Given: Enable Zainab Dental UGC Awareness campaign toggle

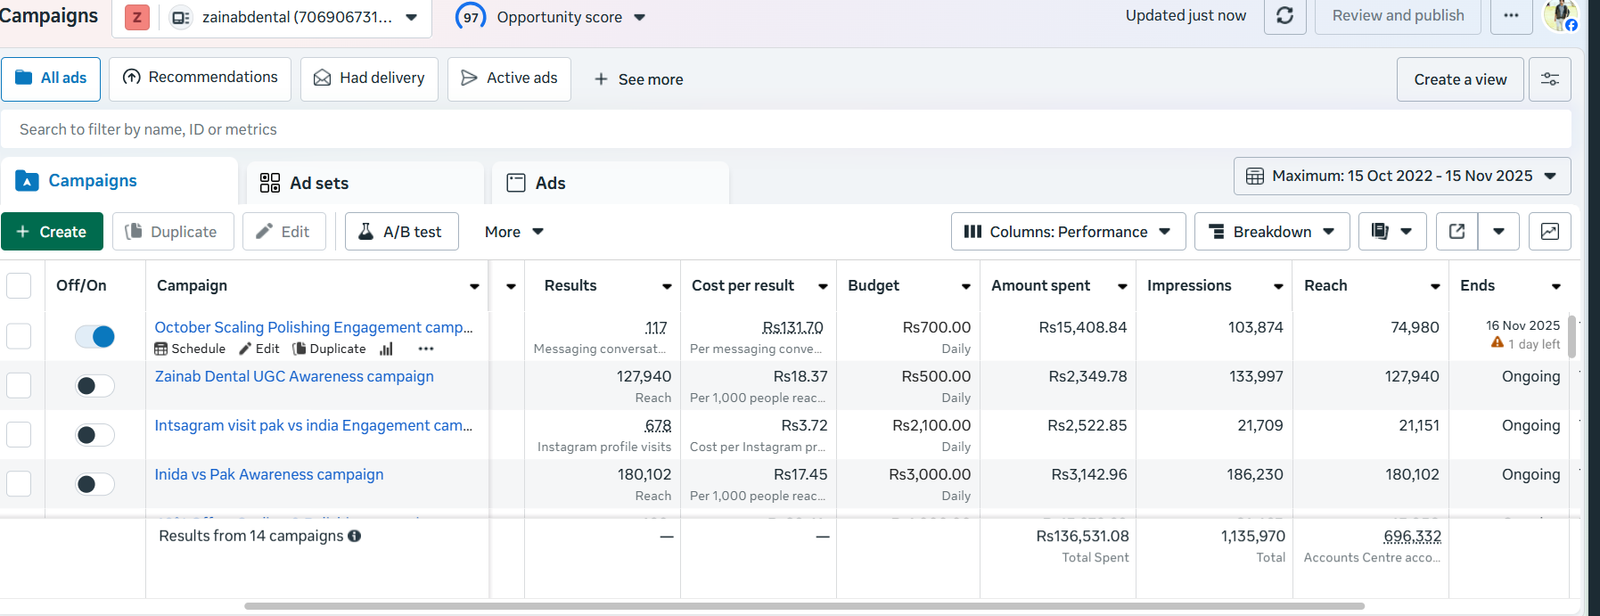Looking at the screenshot, I should 95,386.
